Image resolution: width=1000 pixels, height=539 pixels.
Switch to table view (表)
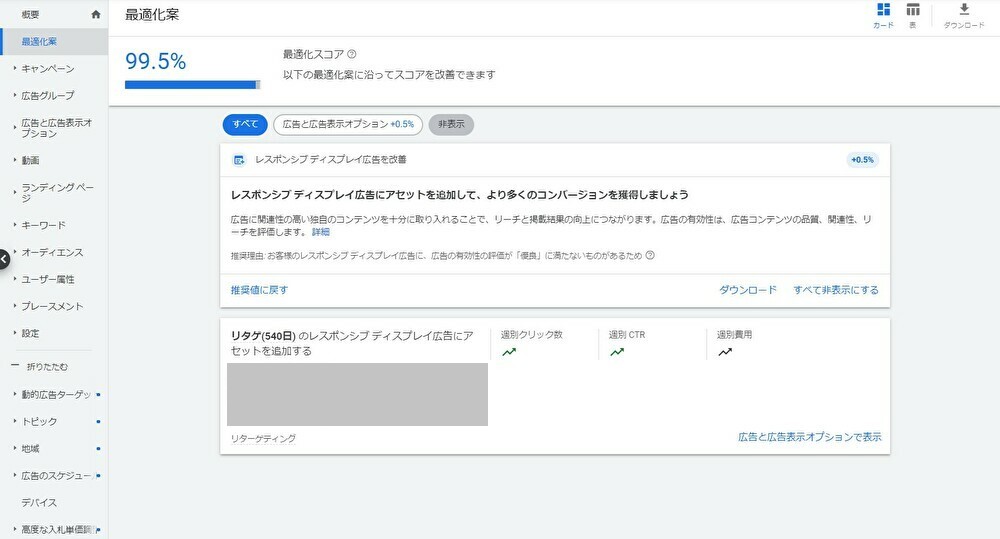(x=913, y=16)
